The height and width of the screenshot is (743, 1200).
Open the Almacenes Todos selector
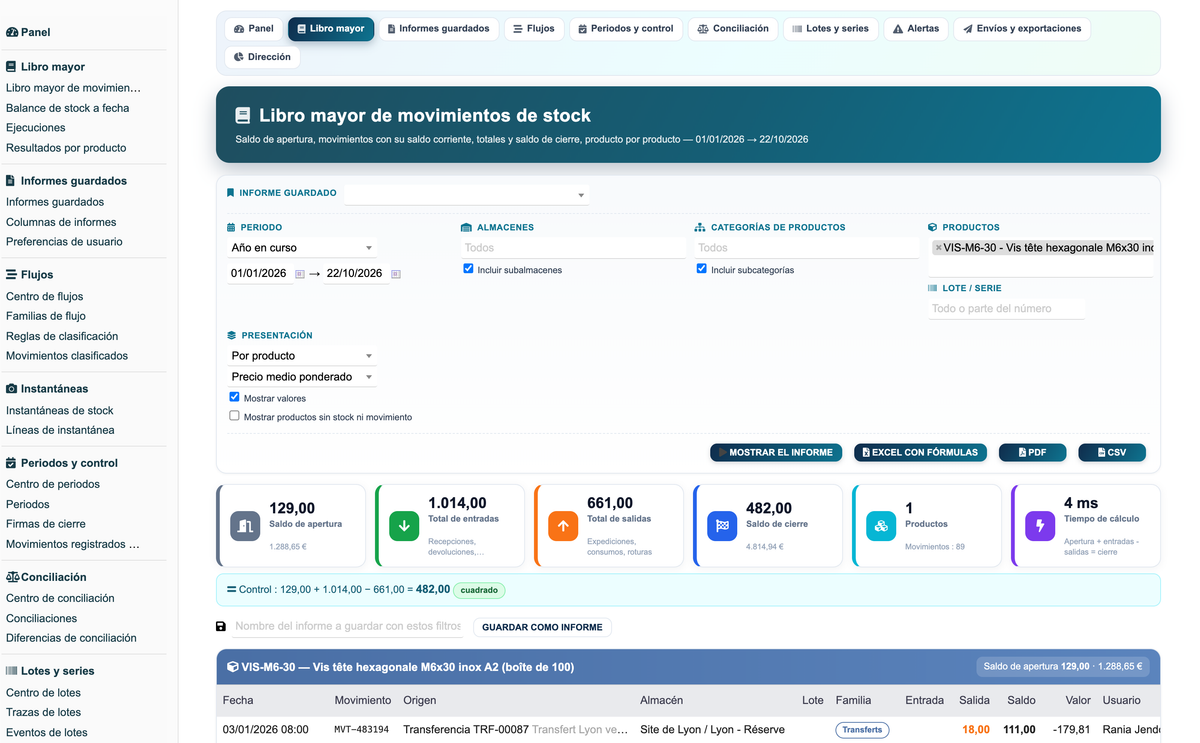[x=573, y=248]
